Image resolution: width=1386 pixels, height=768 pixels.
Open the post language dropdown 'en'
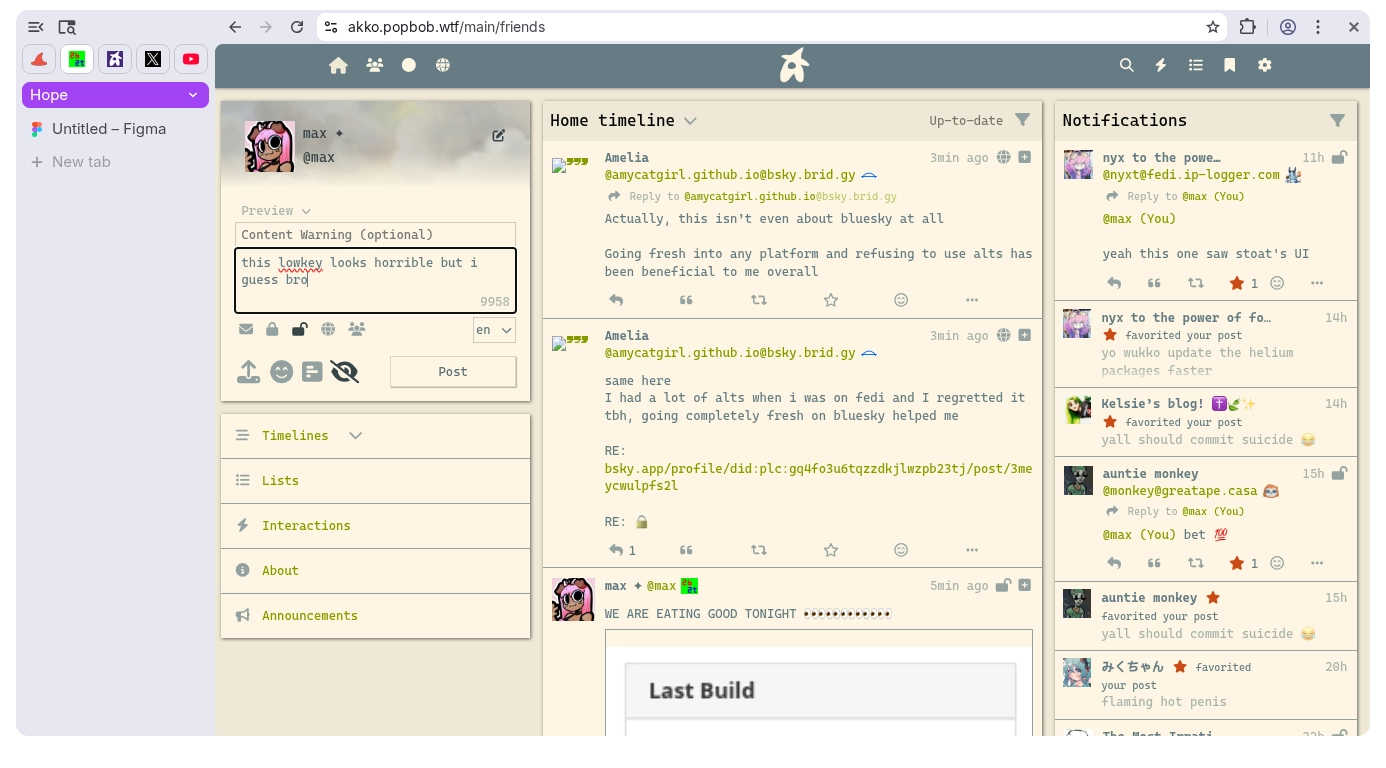[494, 330]
